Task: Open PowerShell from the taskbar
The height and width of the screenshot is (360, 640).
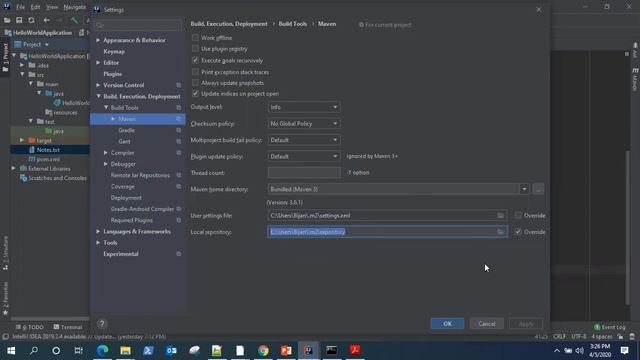Action: (x=148, y=350)
